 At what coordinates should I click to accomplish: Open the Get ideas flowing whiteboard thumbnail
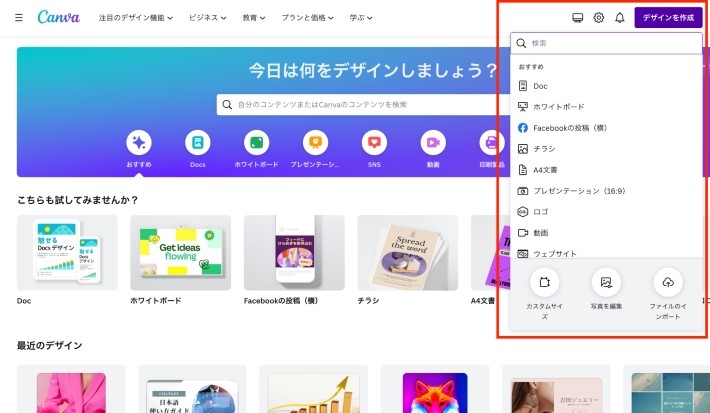[x=181, y=252]
